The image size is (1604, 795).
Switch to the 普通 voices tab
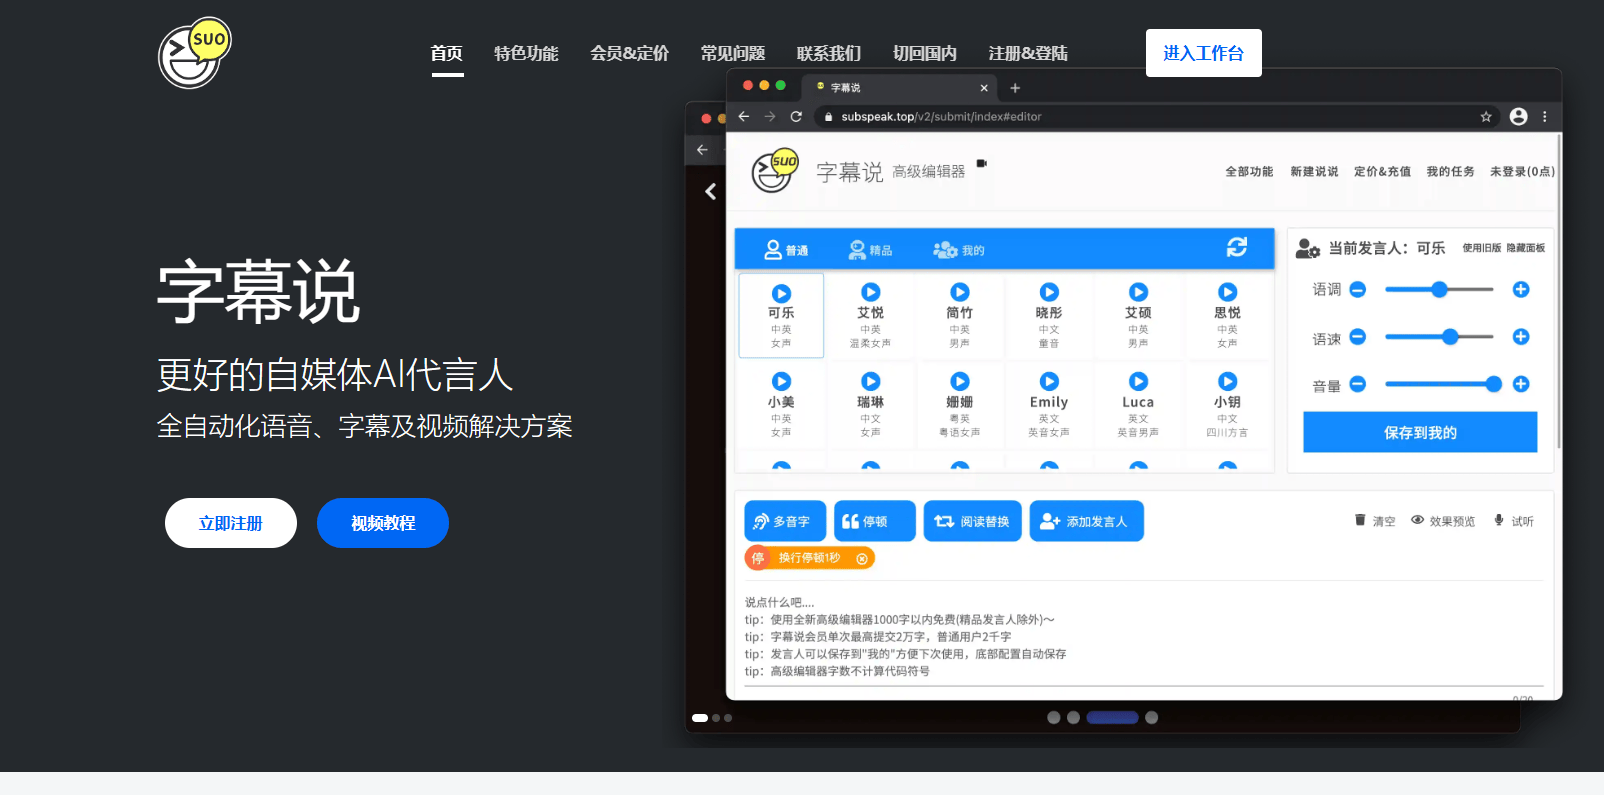point(786,250)
